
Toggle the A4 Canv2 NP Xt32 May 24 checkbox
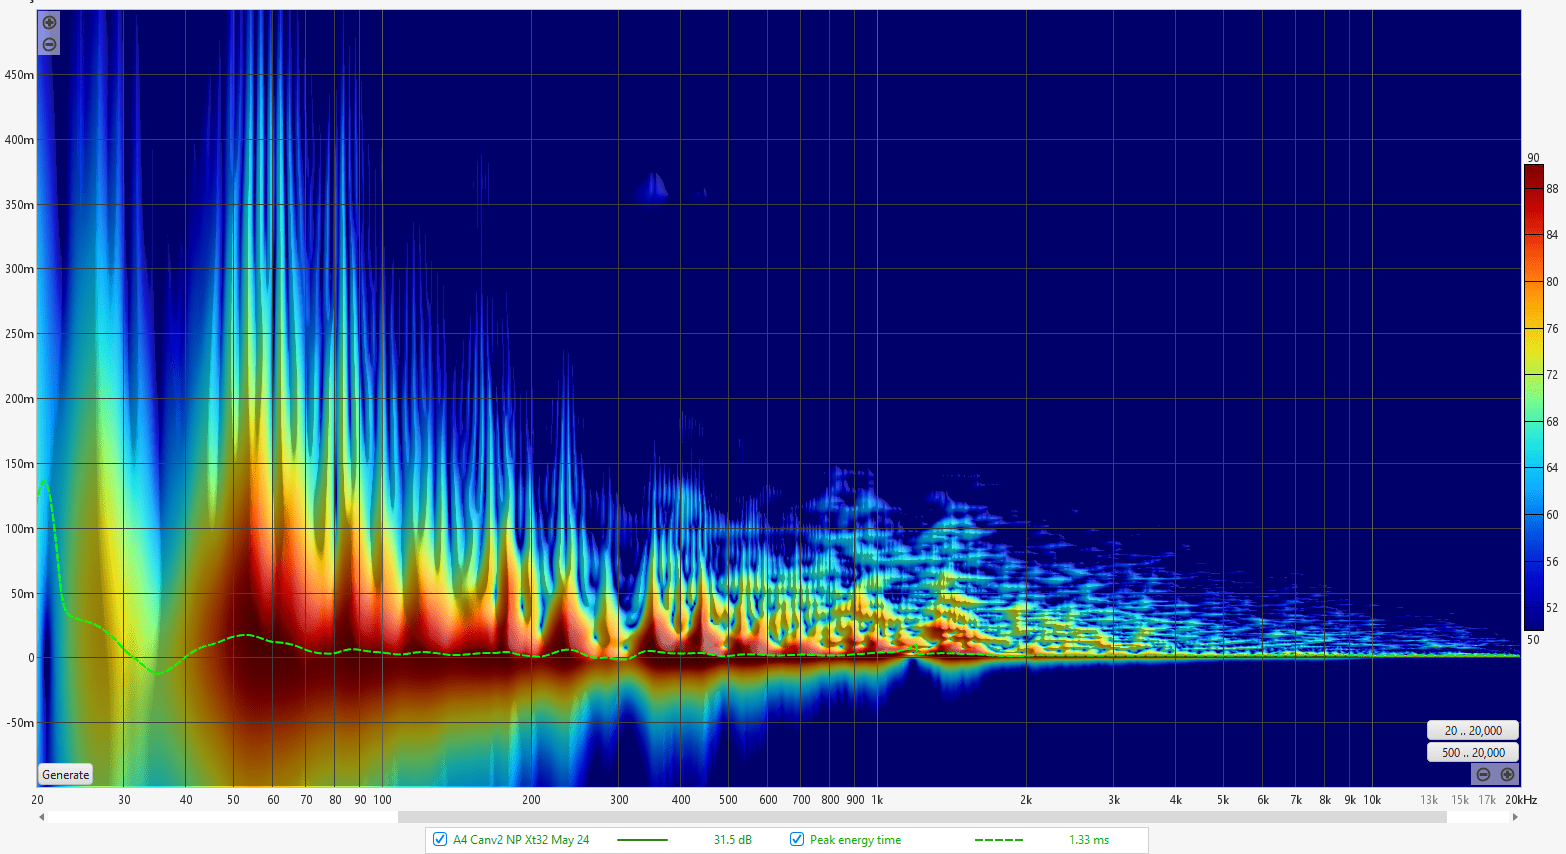440,839
